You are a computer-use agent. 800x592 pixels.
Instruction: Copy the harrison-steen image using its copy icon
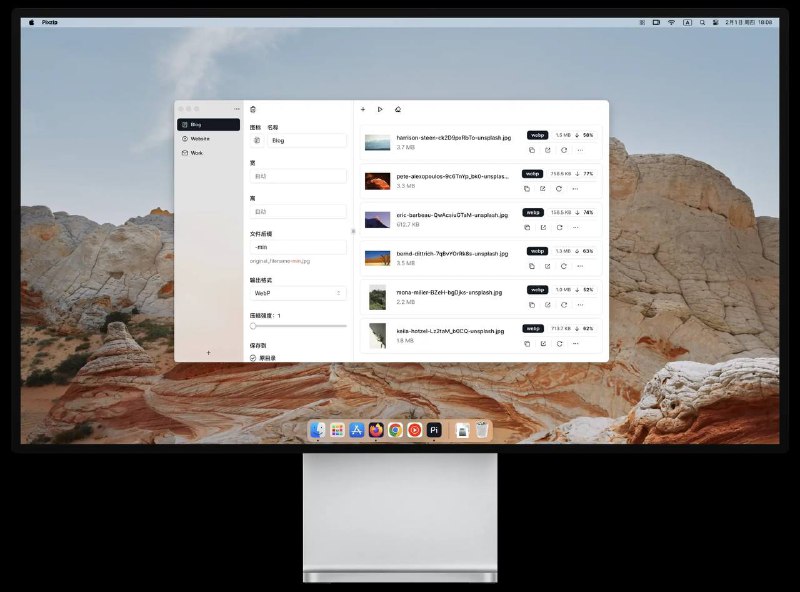(531, 150)
